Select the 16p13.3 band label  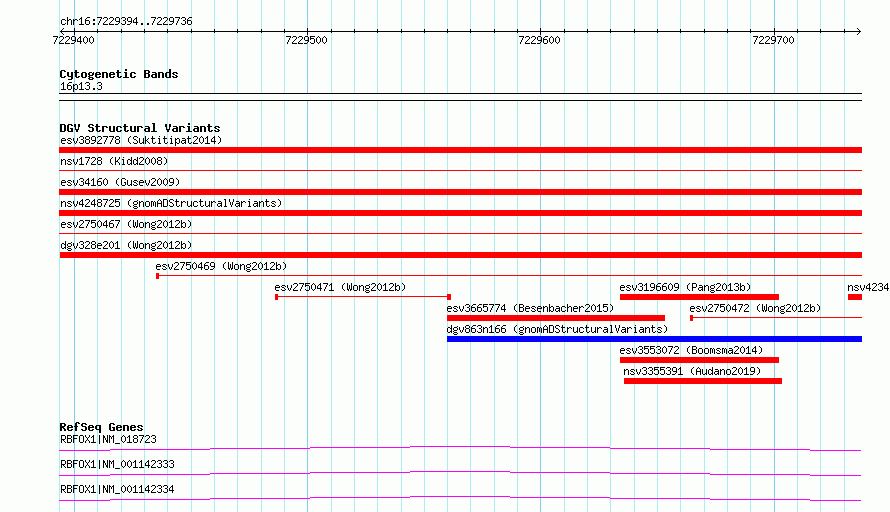coord(81,86)
